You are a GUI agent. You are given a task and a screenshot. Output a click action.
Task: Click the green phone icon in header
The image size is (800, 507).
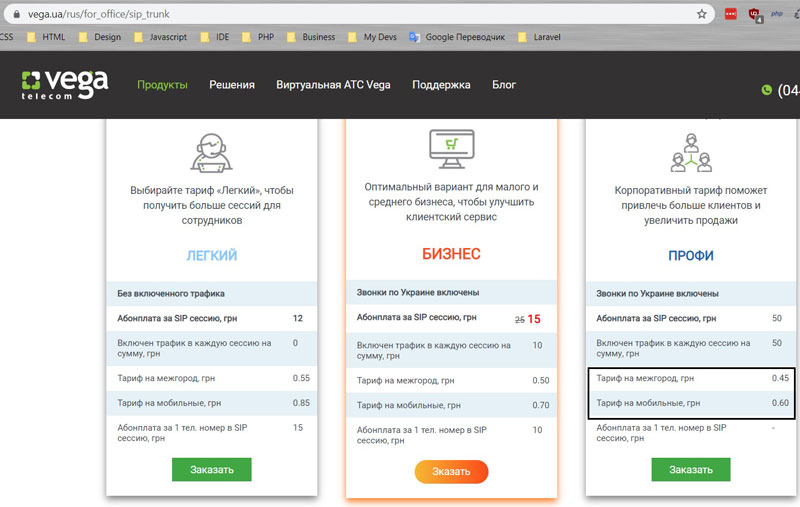pos(766,90)
